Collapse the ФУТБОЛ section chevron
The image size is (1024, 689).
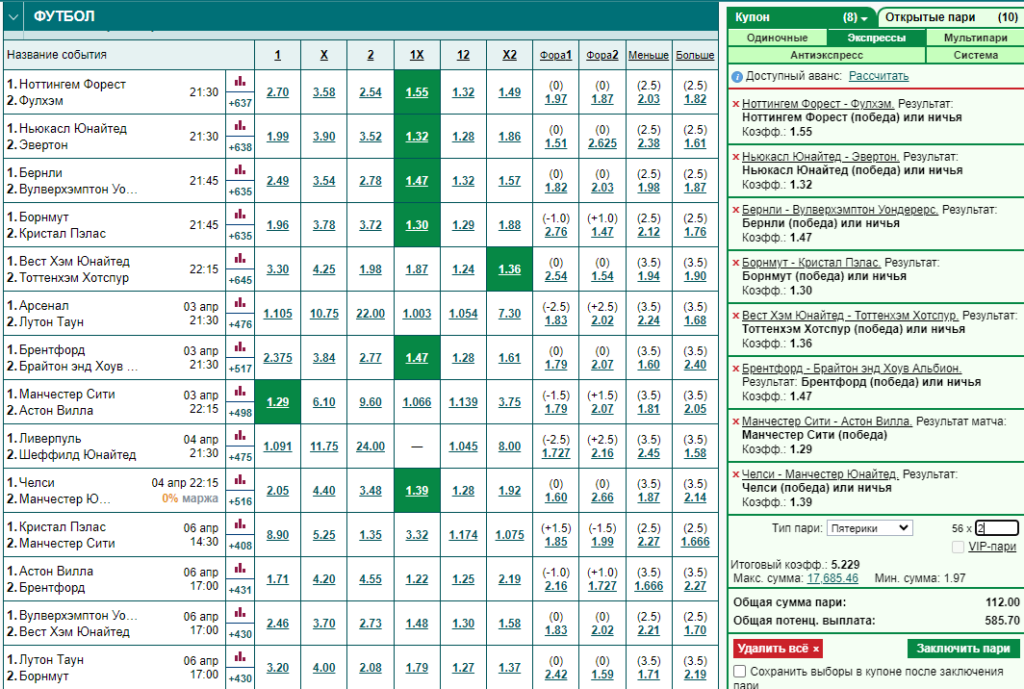click(x=12, y=16)
